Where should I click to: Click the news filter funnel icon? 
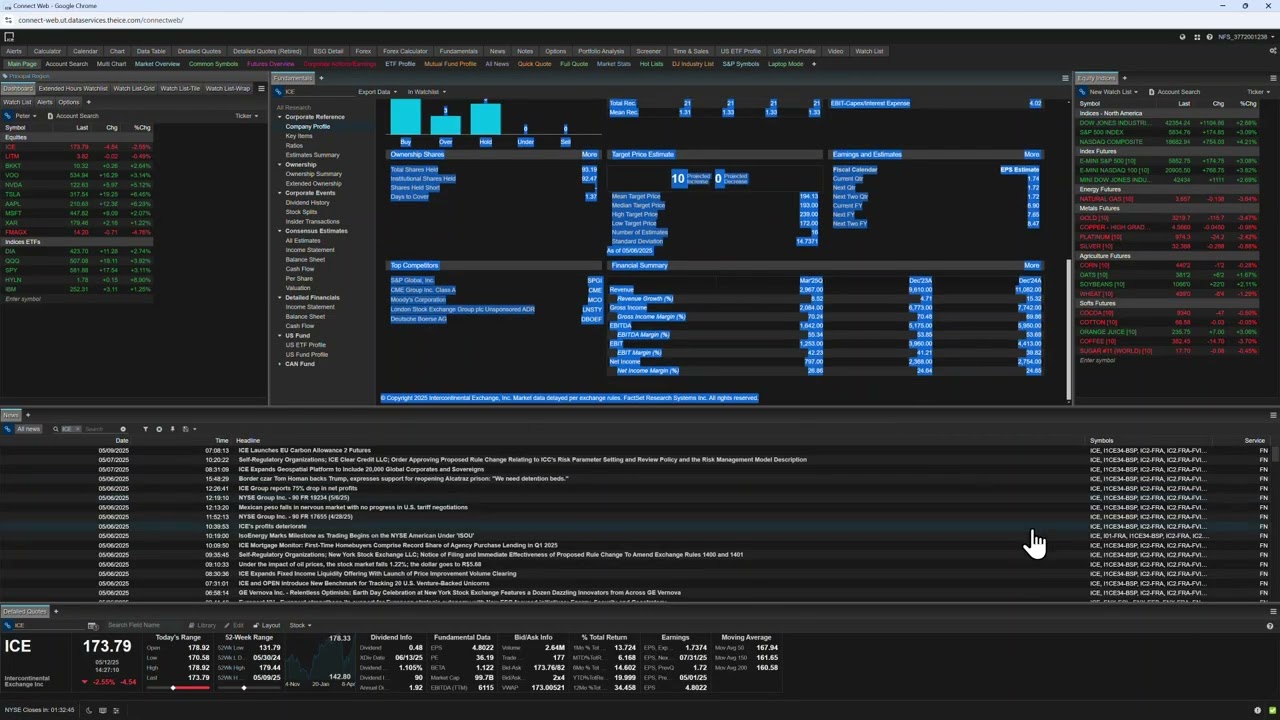click(x=145, y=429)
